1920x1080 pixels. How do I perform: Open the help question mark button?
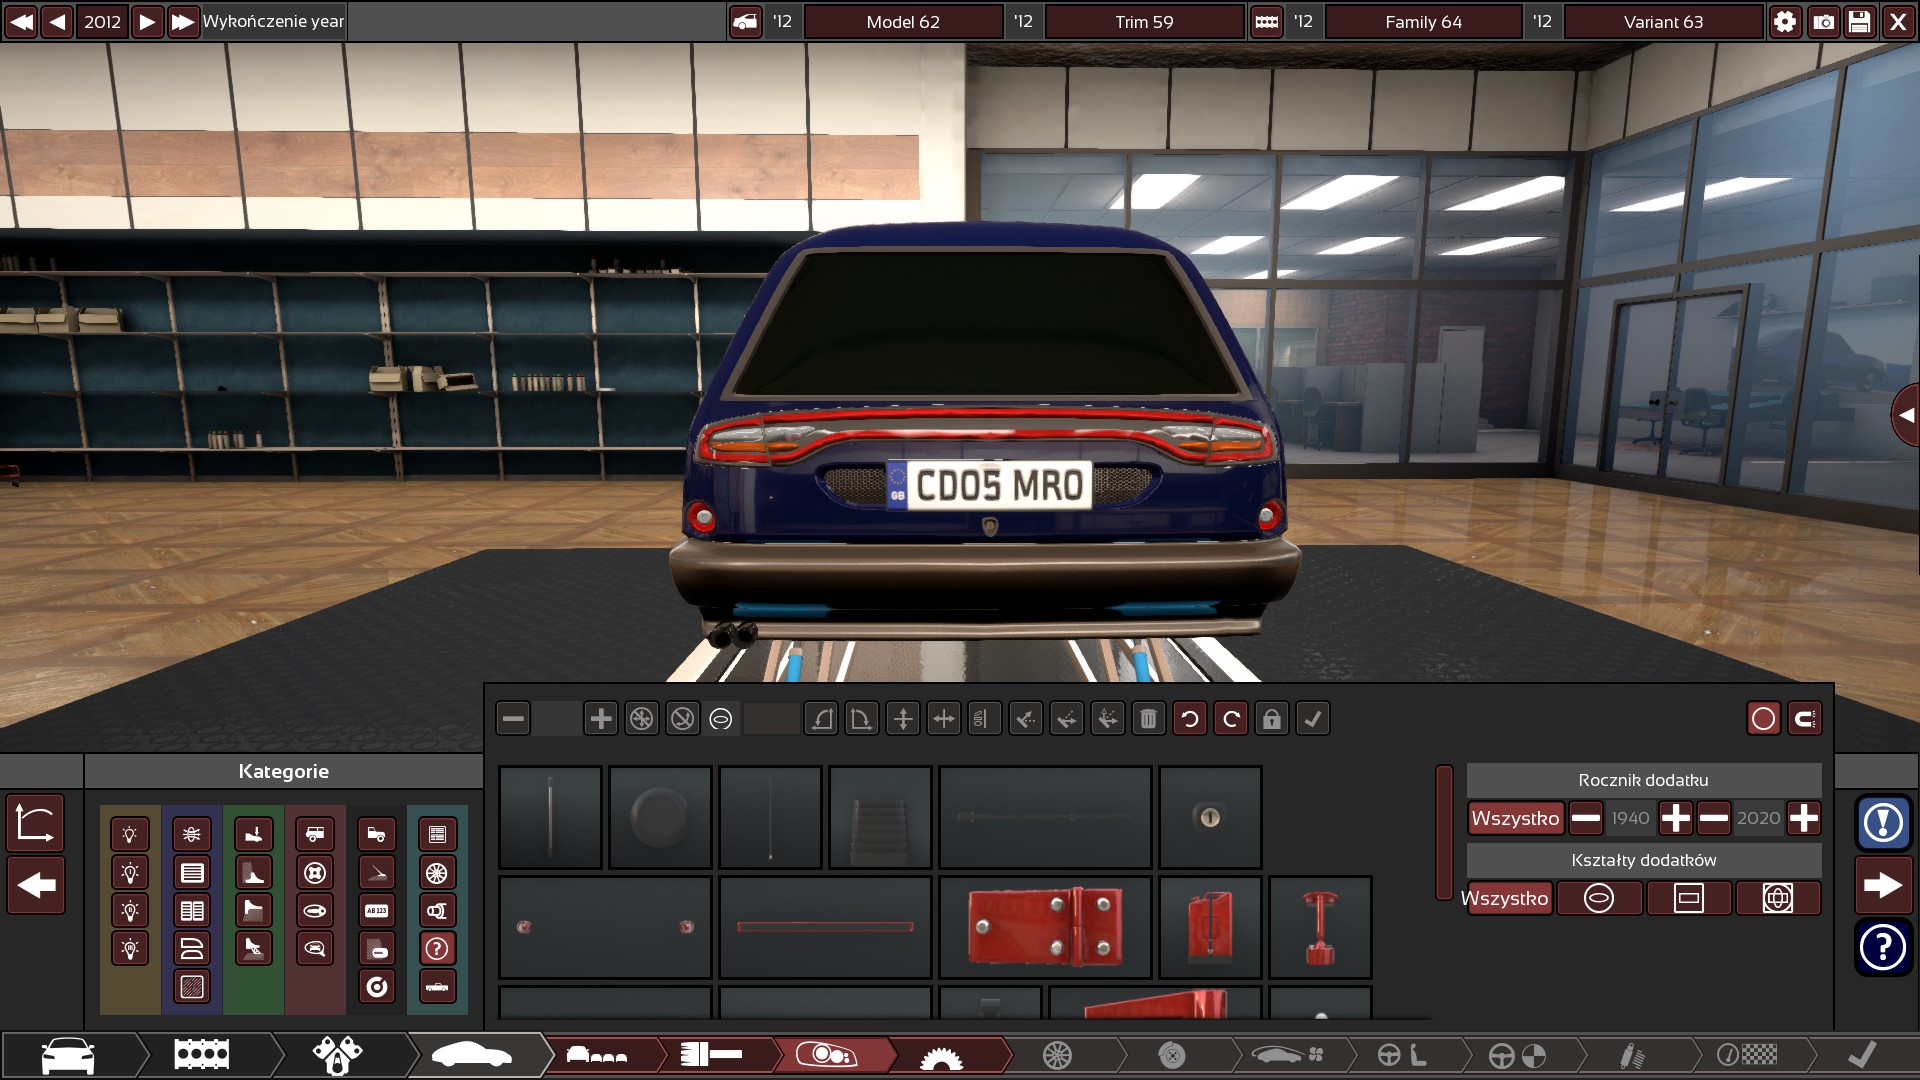1883,947
